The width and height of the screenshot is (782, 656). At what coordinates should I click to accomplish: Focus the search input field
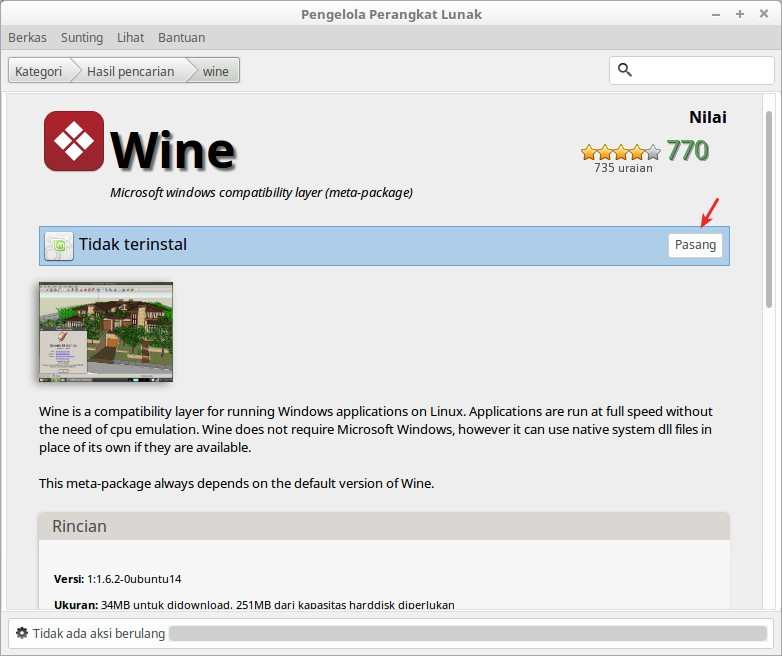pyautogui.click(x=692, y=70)
